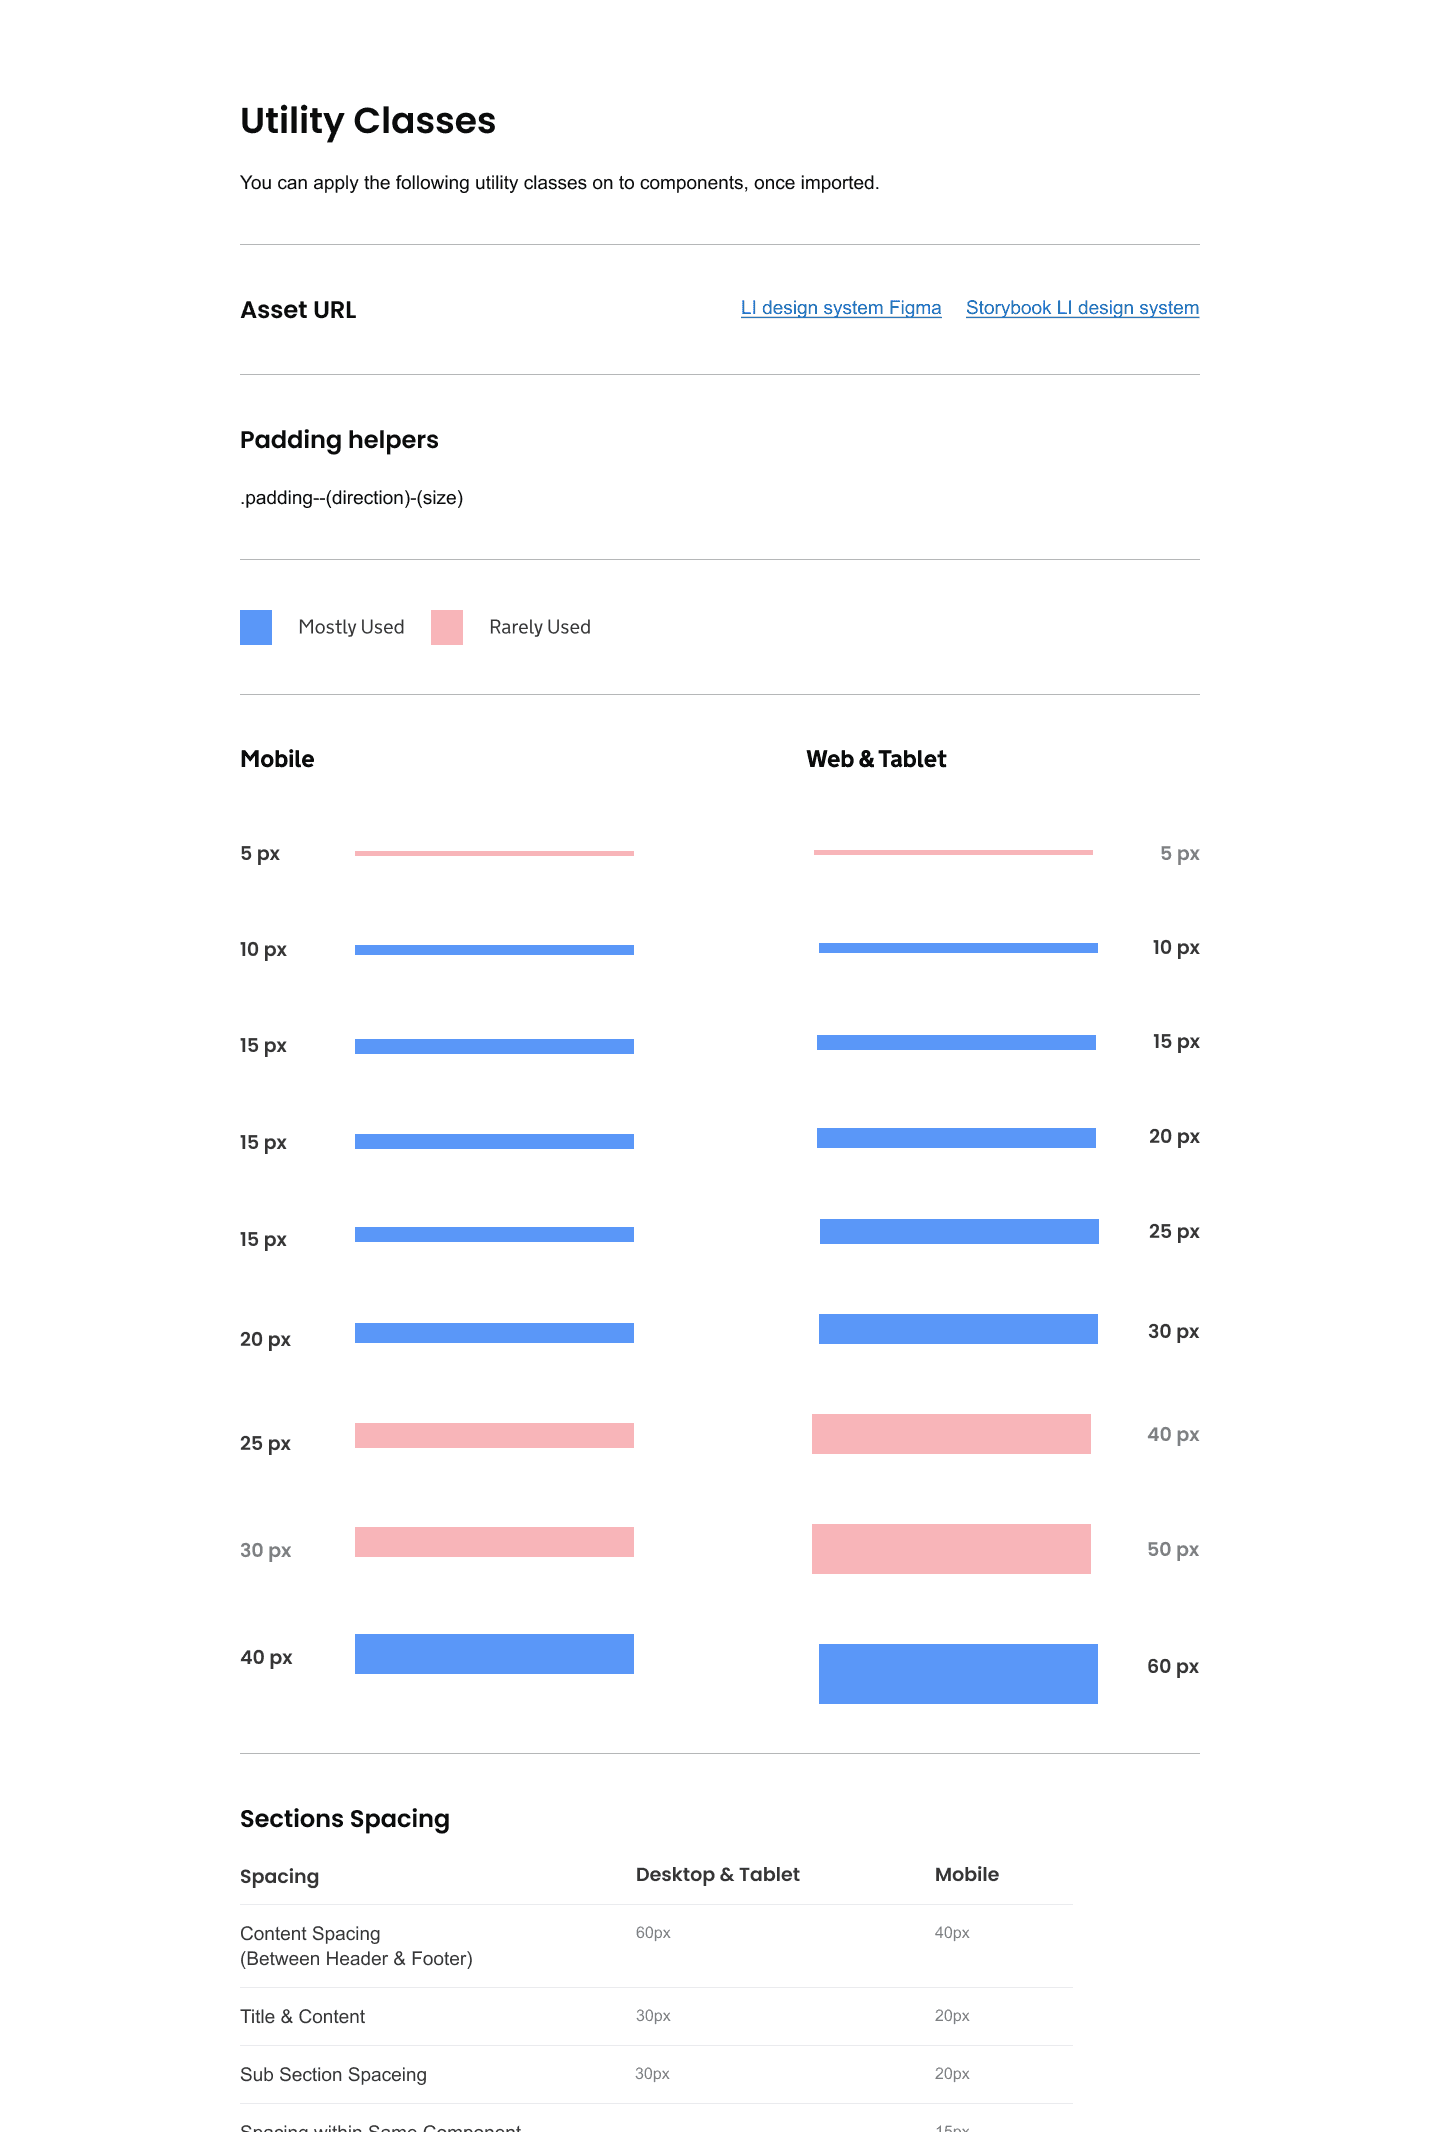This screenshot has width=1440, height=2132.
Task: Click the Content Spacing table row
Action: [656, 1946]
